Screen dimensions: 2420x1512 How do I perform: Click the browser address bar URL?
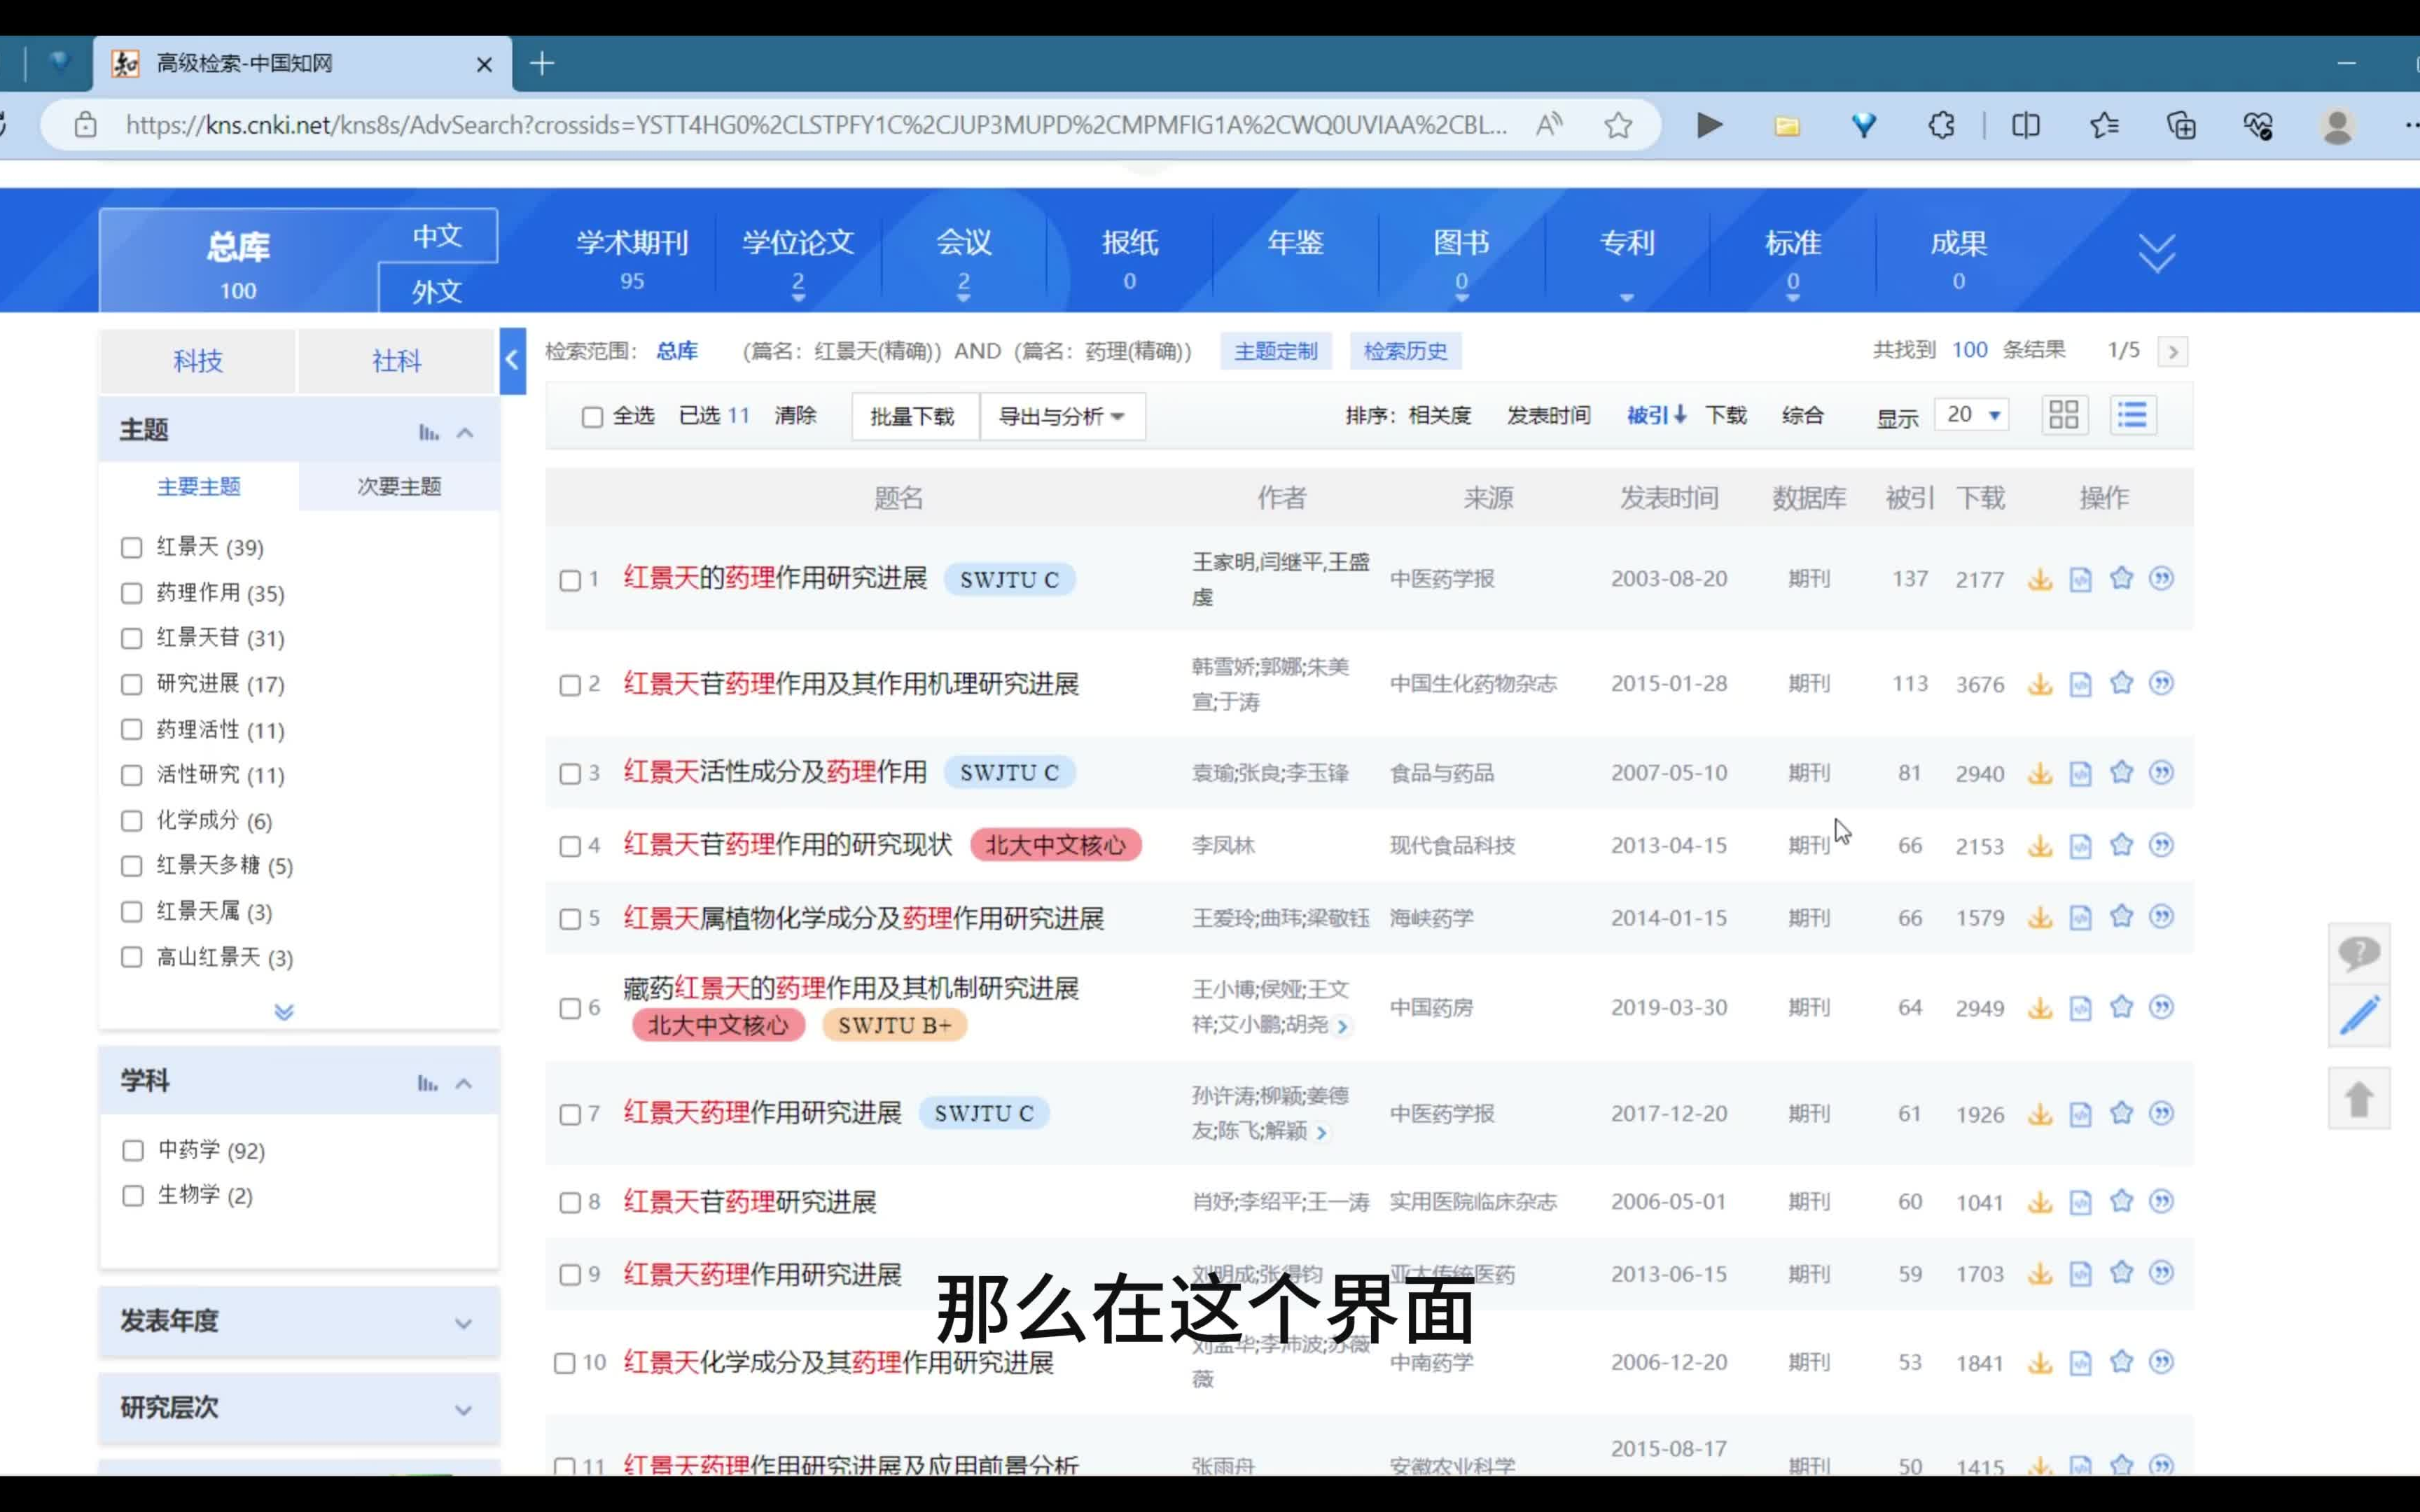pos(815,125)
